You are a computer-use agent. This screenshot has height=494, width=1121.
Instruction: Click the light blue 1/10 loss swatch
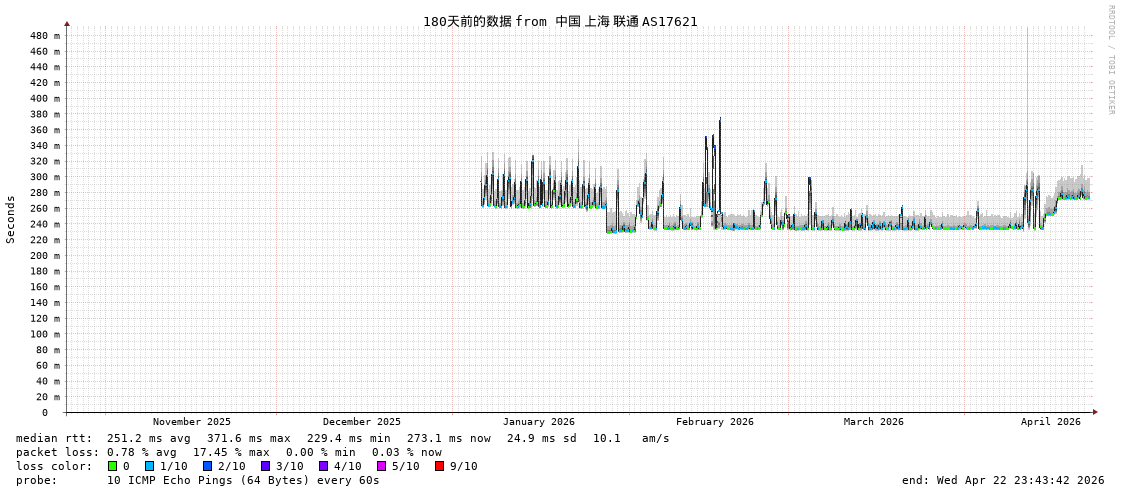coord(149,466)
